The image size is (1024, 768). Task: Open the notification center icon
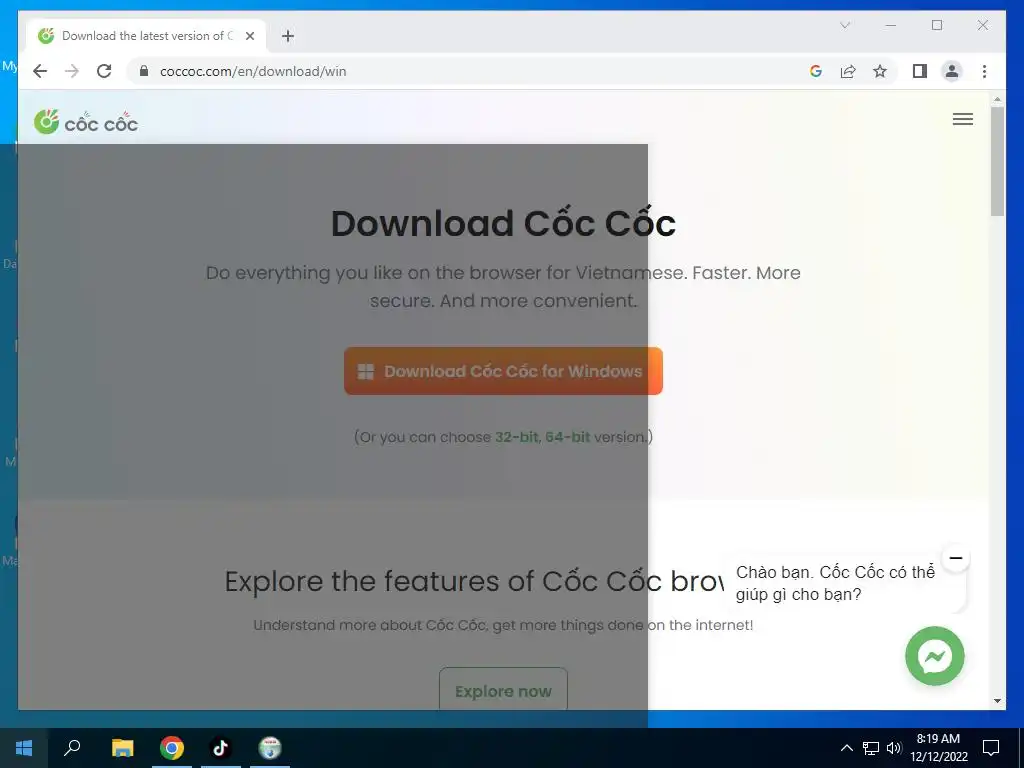click(x=991, y=748)
